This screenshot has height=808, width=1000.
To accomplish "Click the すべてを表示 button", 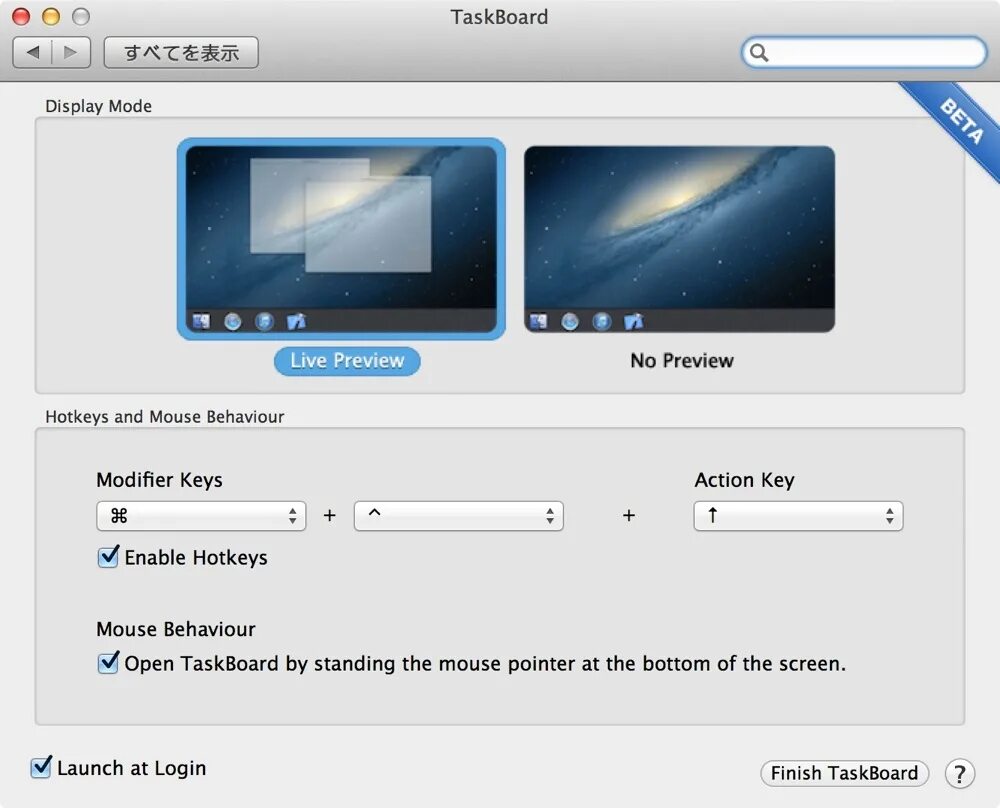I will tap(181, 52).
